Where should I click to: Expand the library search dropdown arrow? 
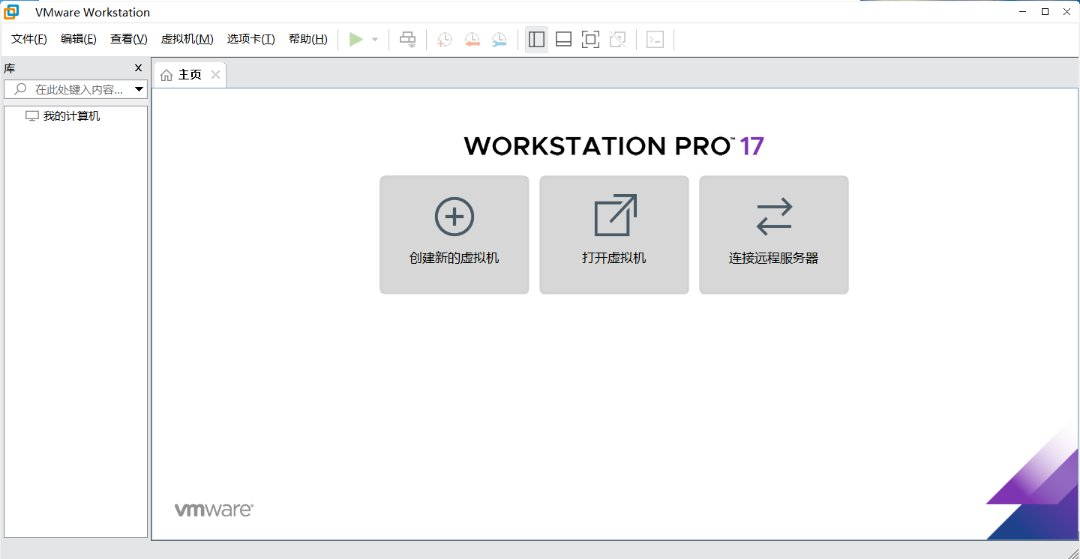pyautogui.click(x=139, y=89)
